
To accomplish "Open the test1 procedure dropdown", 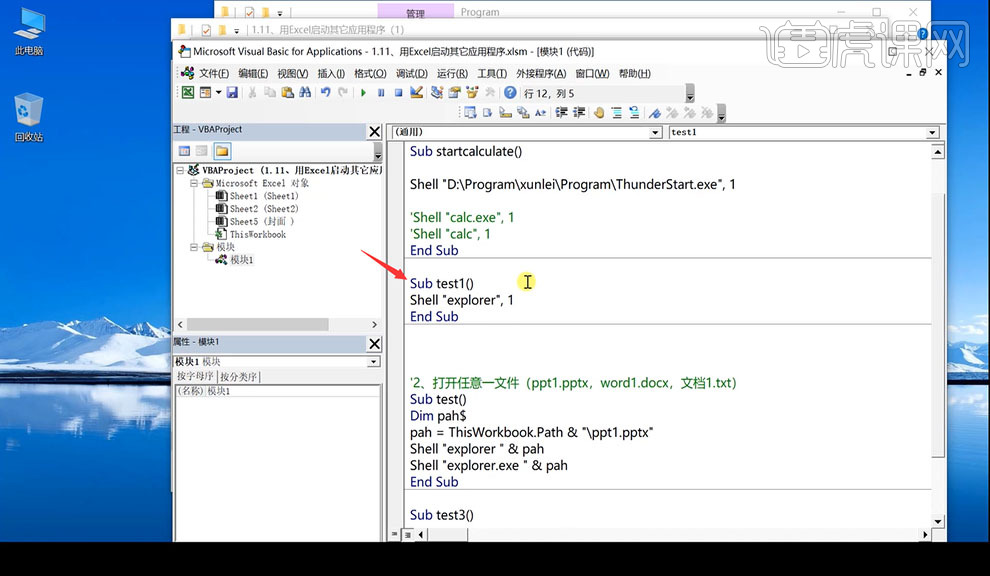I will point(932,133).
